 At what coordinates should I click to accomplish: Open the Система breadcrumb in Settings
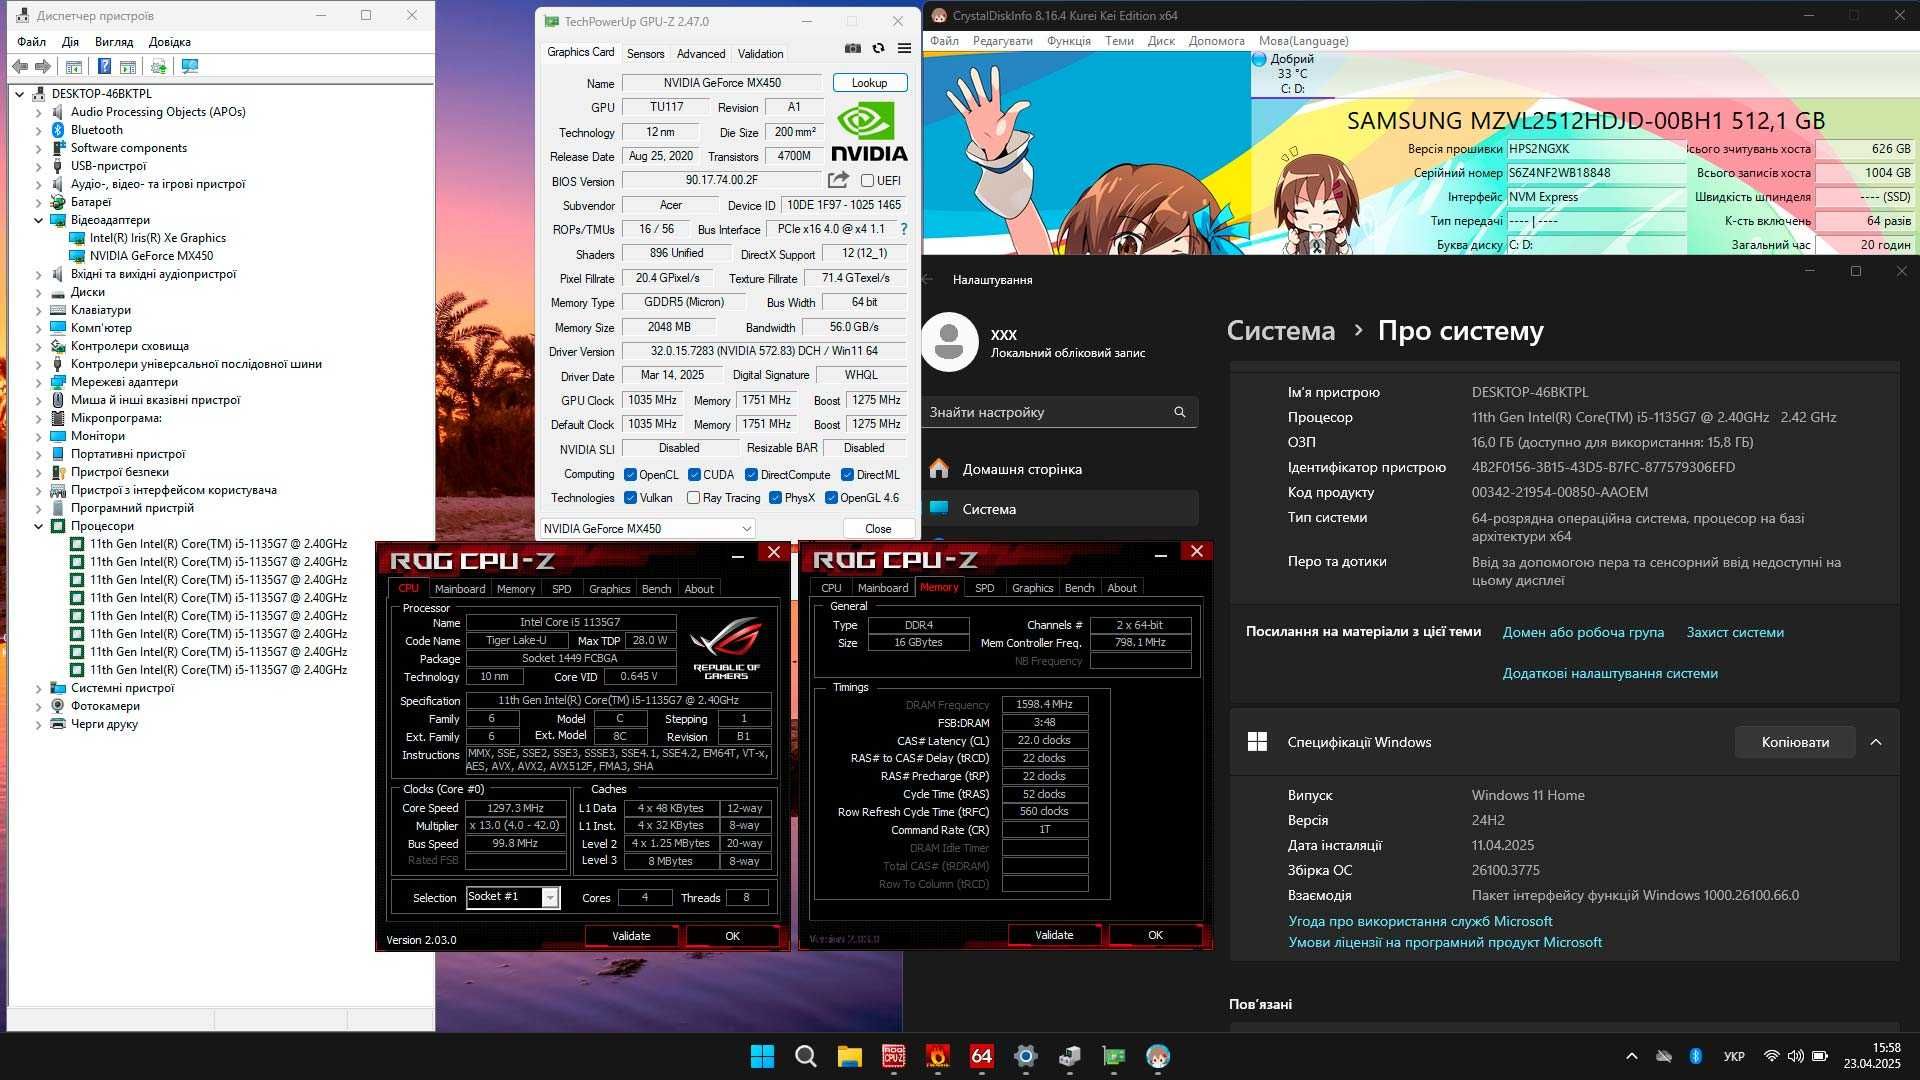pos(1280,330)
